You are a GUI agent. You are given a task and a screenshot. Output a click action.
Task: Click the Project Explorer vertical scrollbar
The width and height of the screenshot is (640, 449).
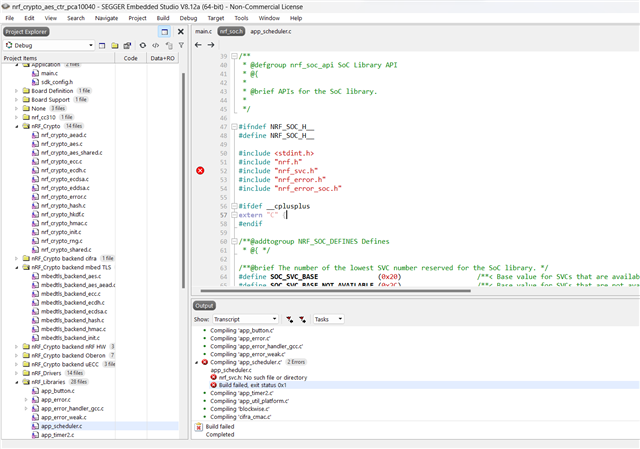coord(183,180)
